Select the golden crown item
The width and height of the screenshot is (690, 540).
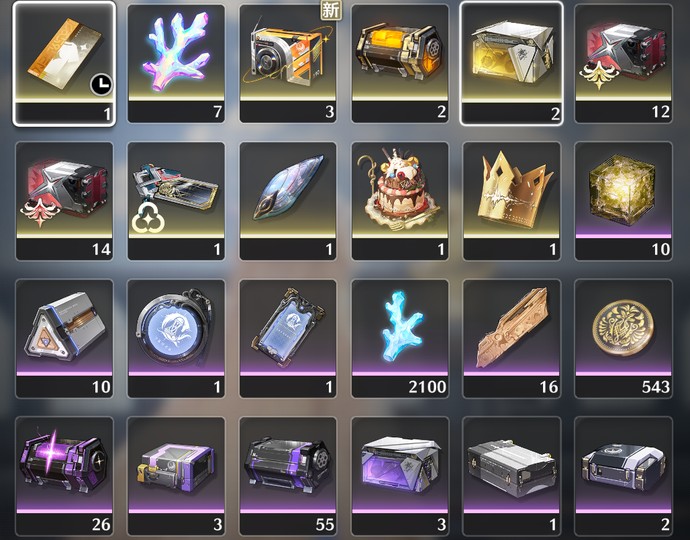[511, 201]
